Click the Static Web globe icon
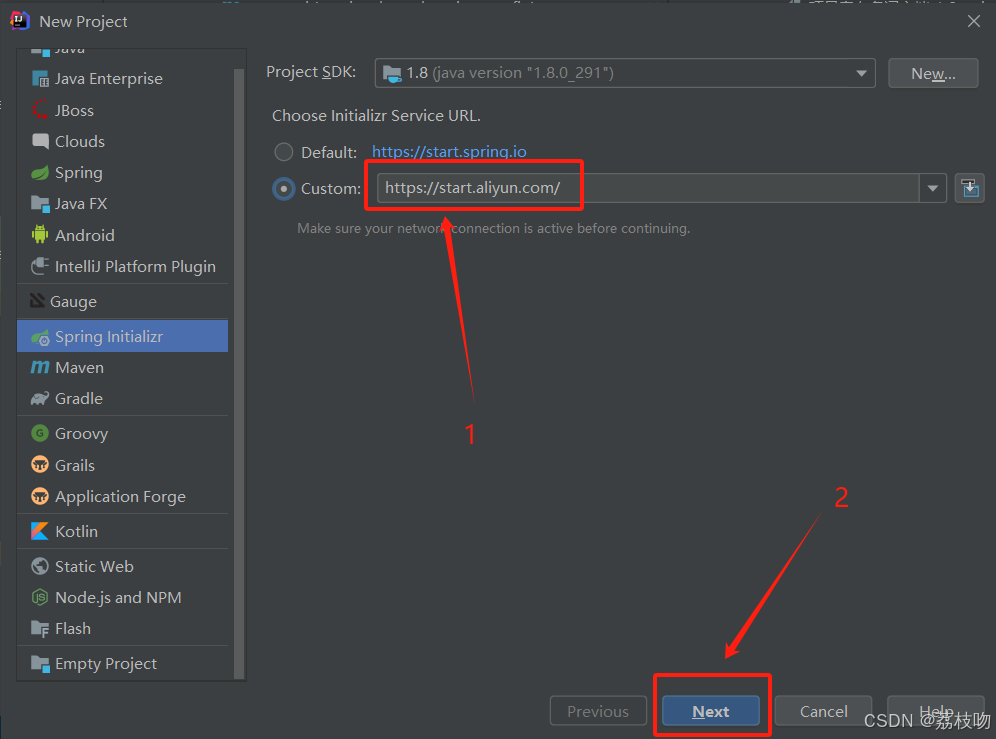This screenshot has height=739, width=996. [x=40, y=566]
